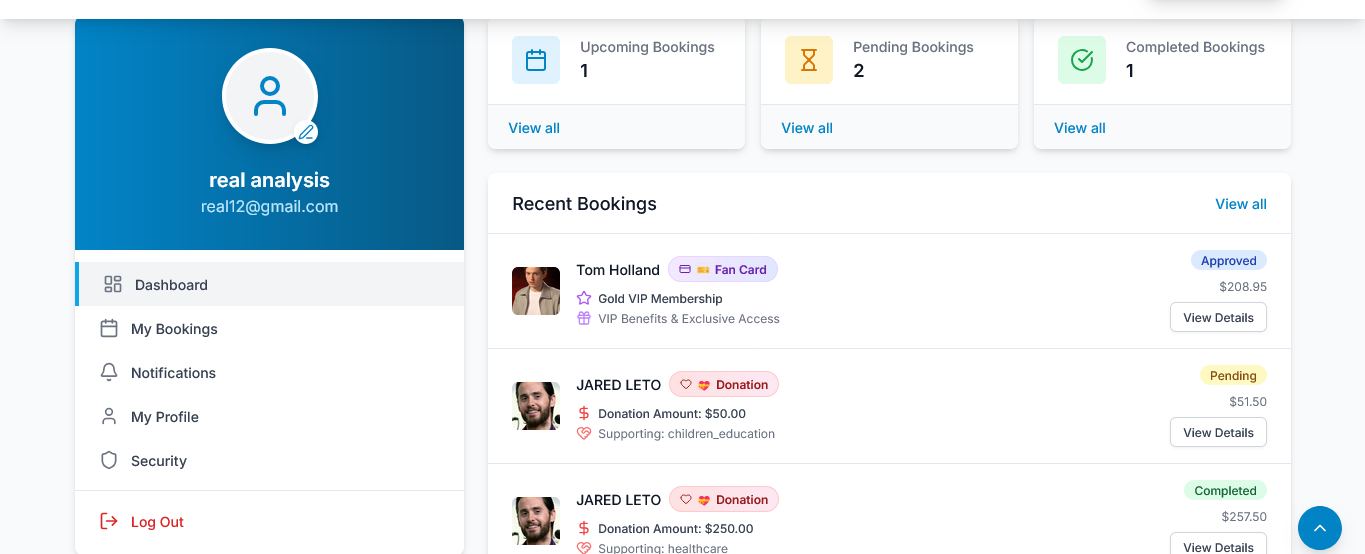Screen dimensions: 1365x554
Task: Click the star icon beside Gold VIP Membership
Action: point(584,298)
